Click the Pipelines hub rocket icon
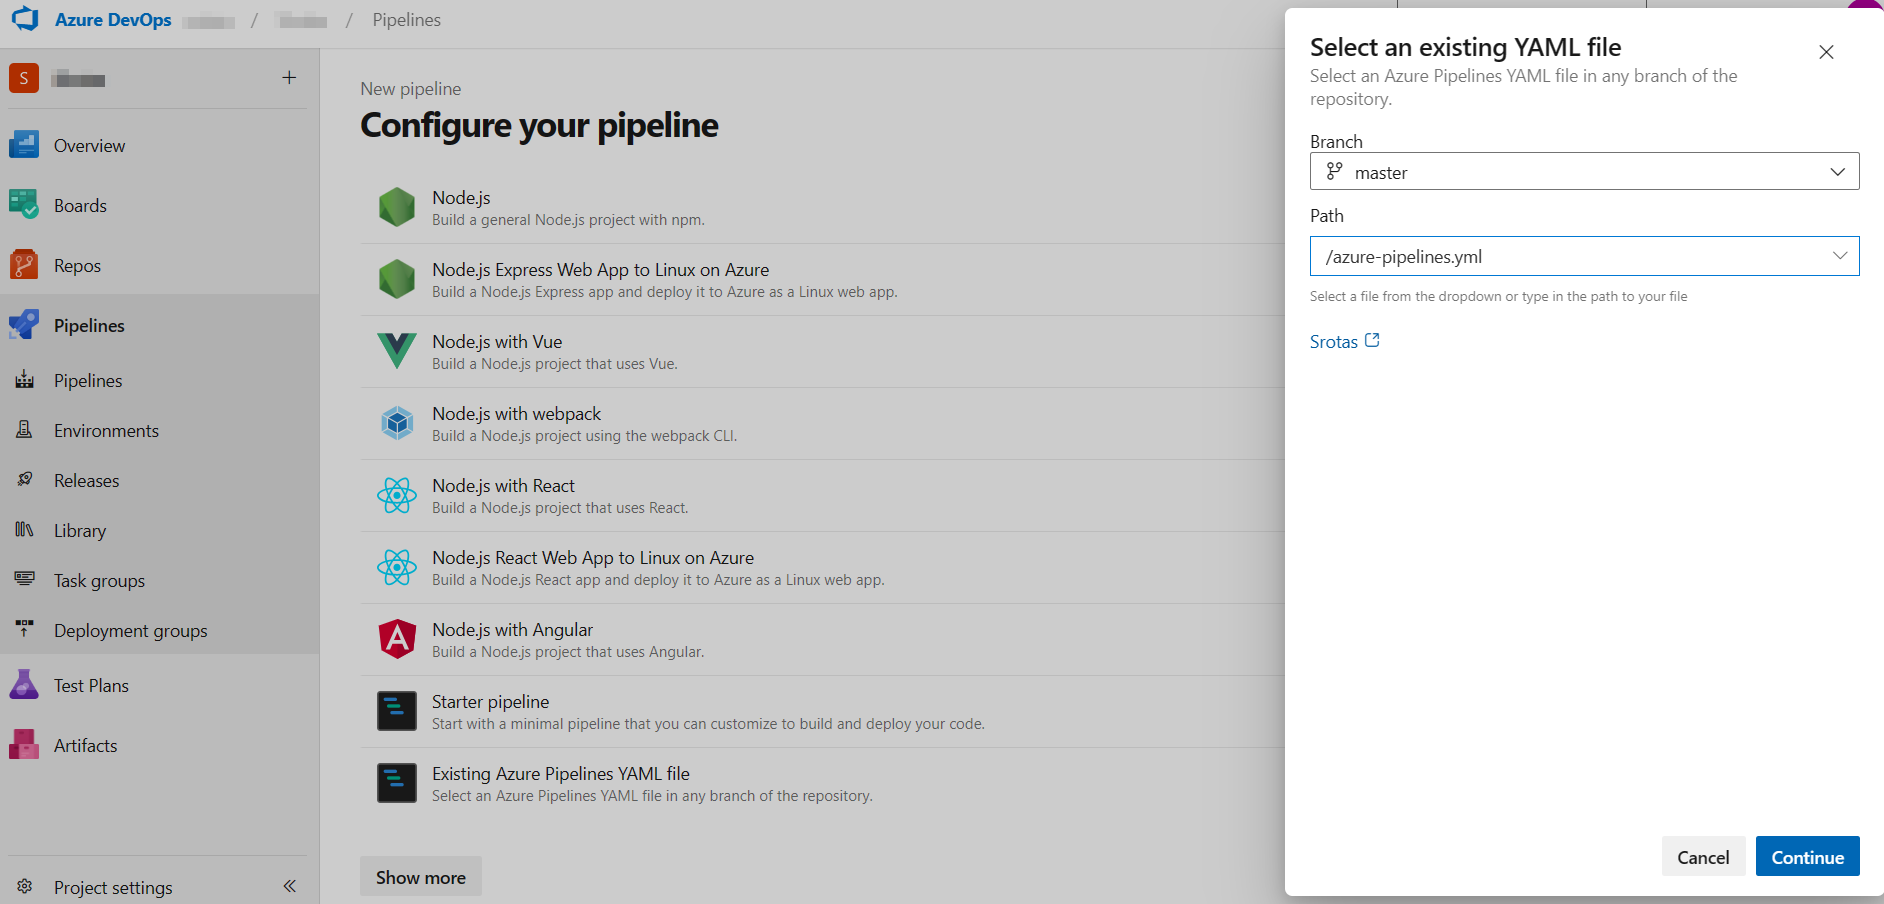1884x904 pixels. pos(24,325)
